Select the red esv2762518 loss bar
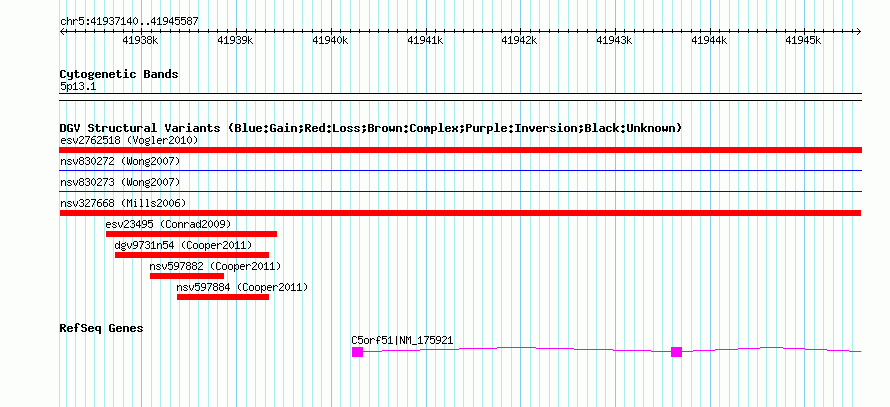 (x=460, y=150)
